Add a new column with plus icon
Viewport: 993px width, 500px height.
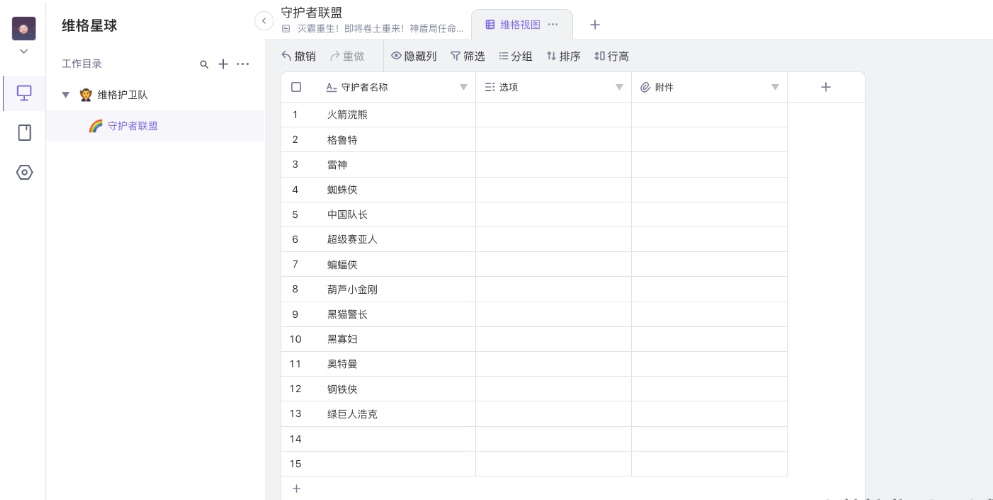click(826, 87)
